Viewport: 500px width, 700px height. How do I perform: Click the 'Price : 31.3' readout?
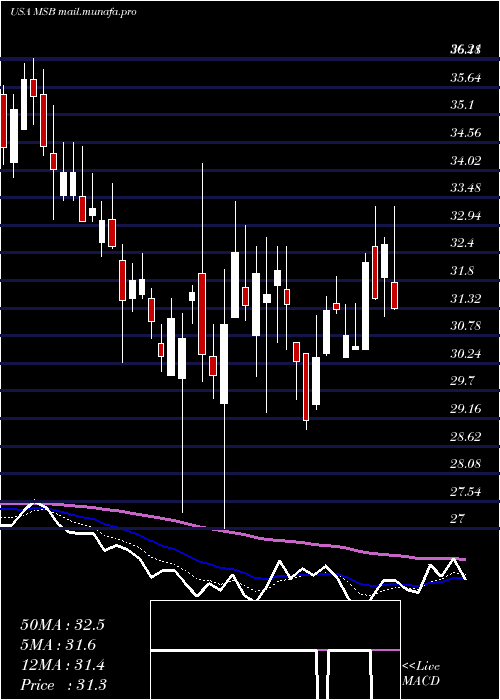click(x=63, y=685)
